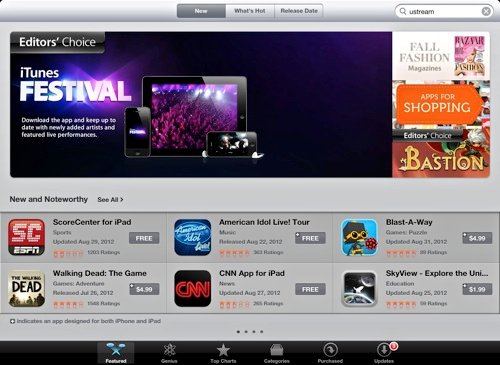The height and width of the screenshot is (365, 500).
Task: Open the Fall Fashion Magazines banner
Action: [x=441, y=56]
